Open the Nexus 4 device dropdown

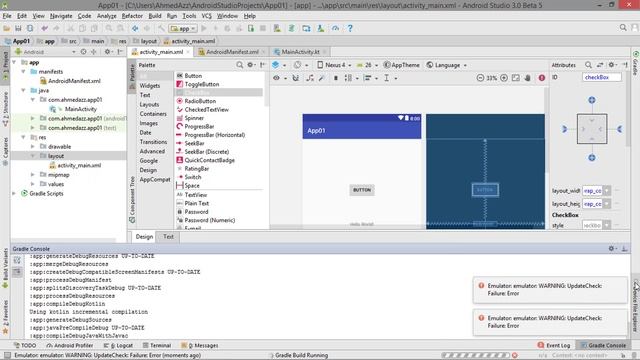pyautogui.click(x=334, y=65)
